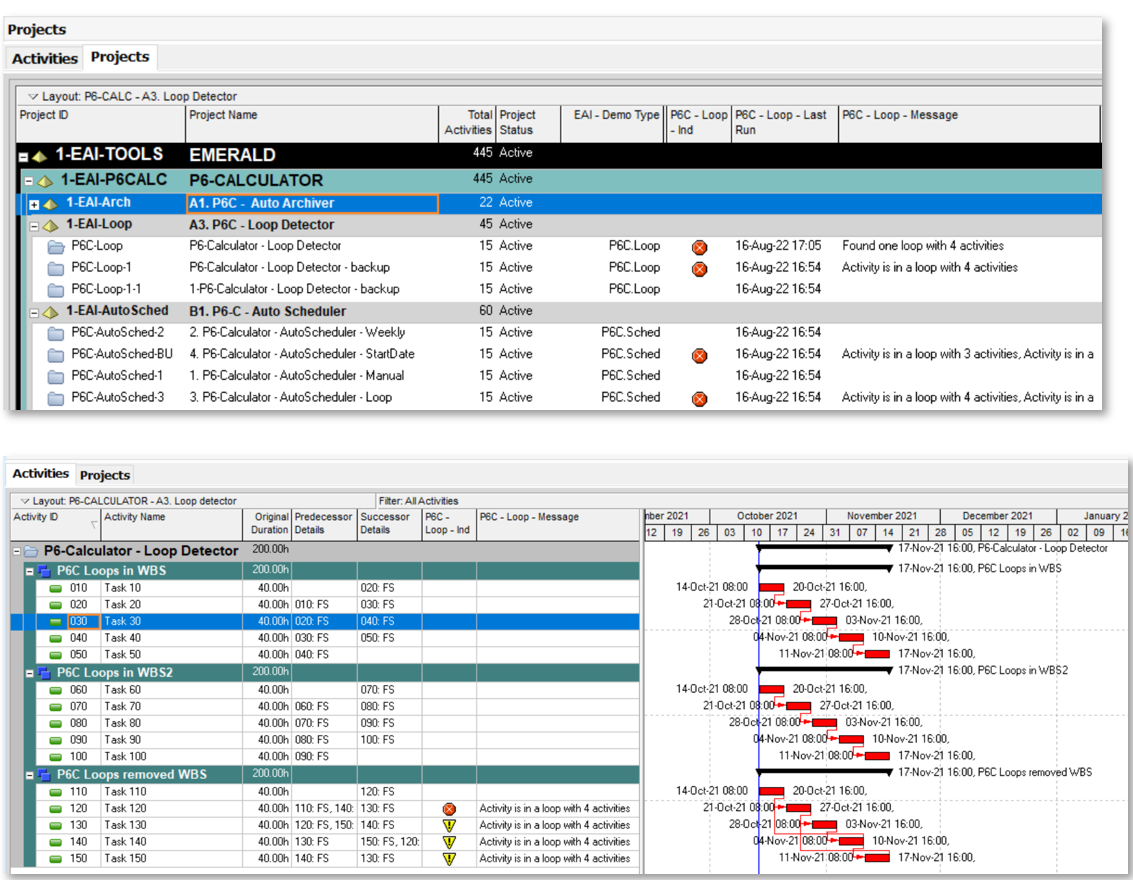The image size is (1133, 880).
Task: Switch to the Projects tab beside bold Activities tab
Action: click(105, 475)
